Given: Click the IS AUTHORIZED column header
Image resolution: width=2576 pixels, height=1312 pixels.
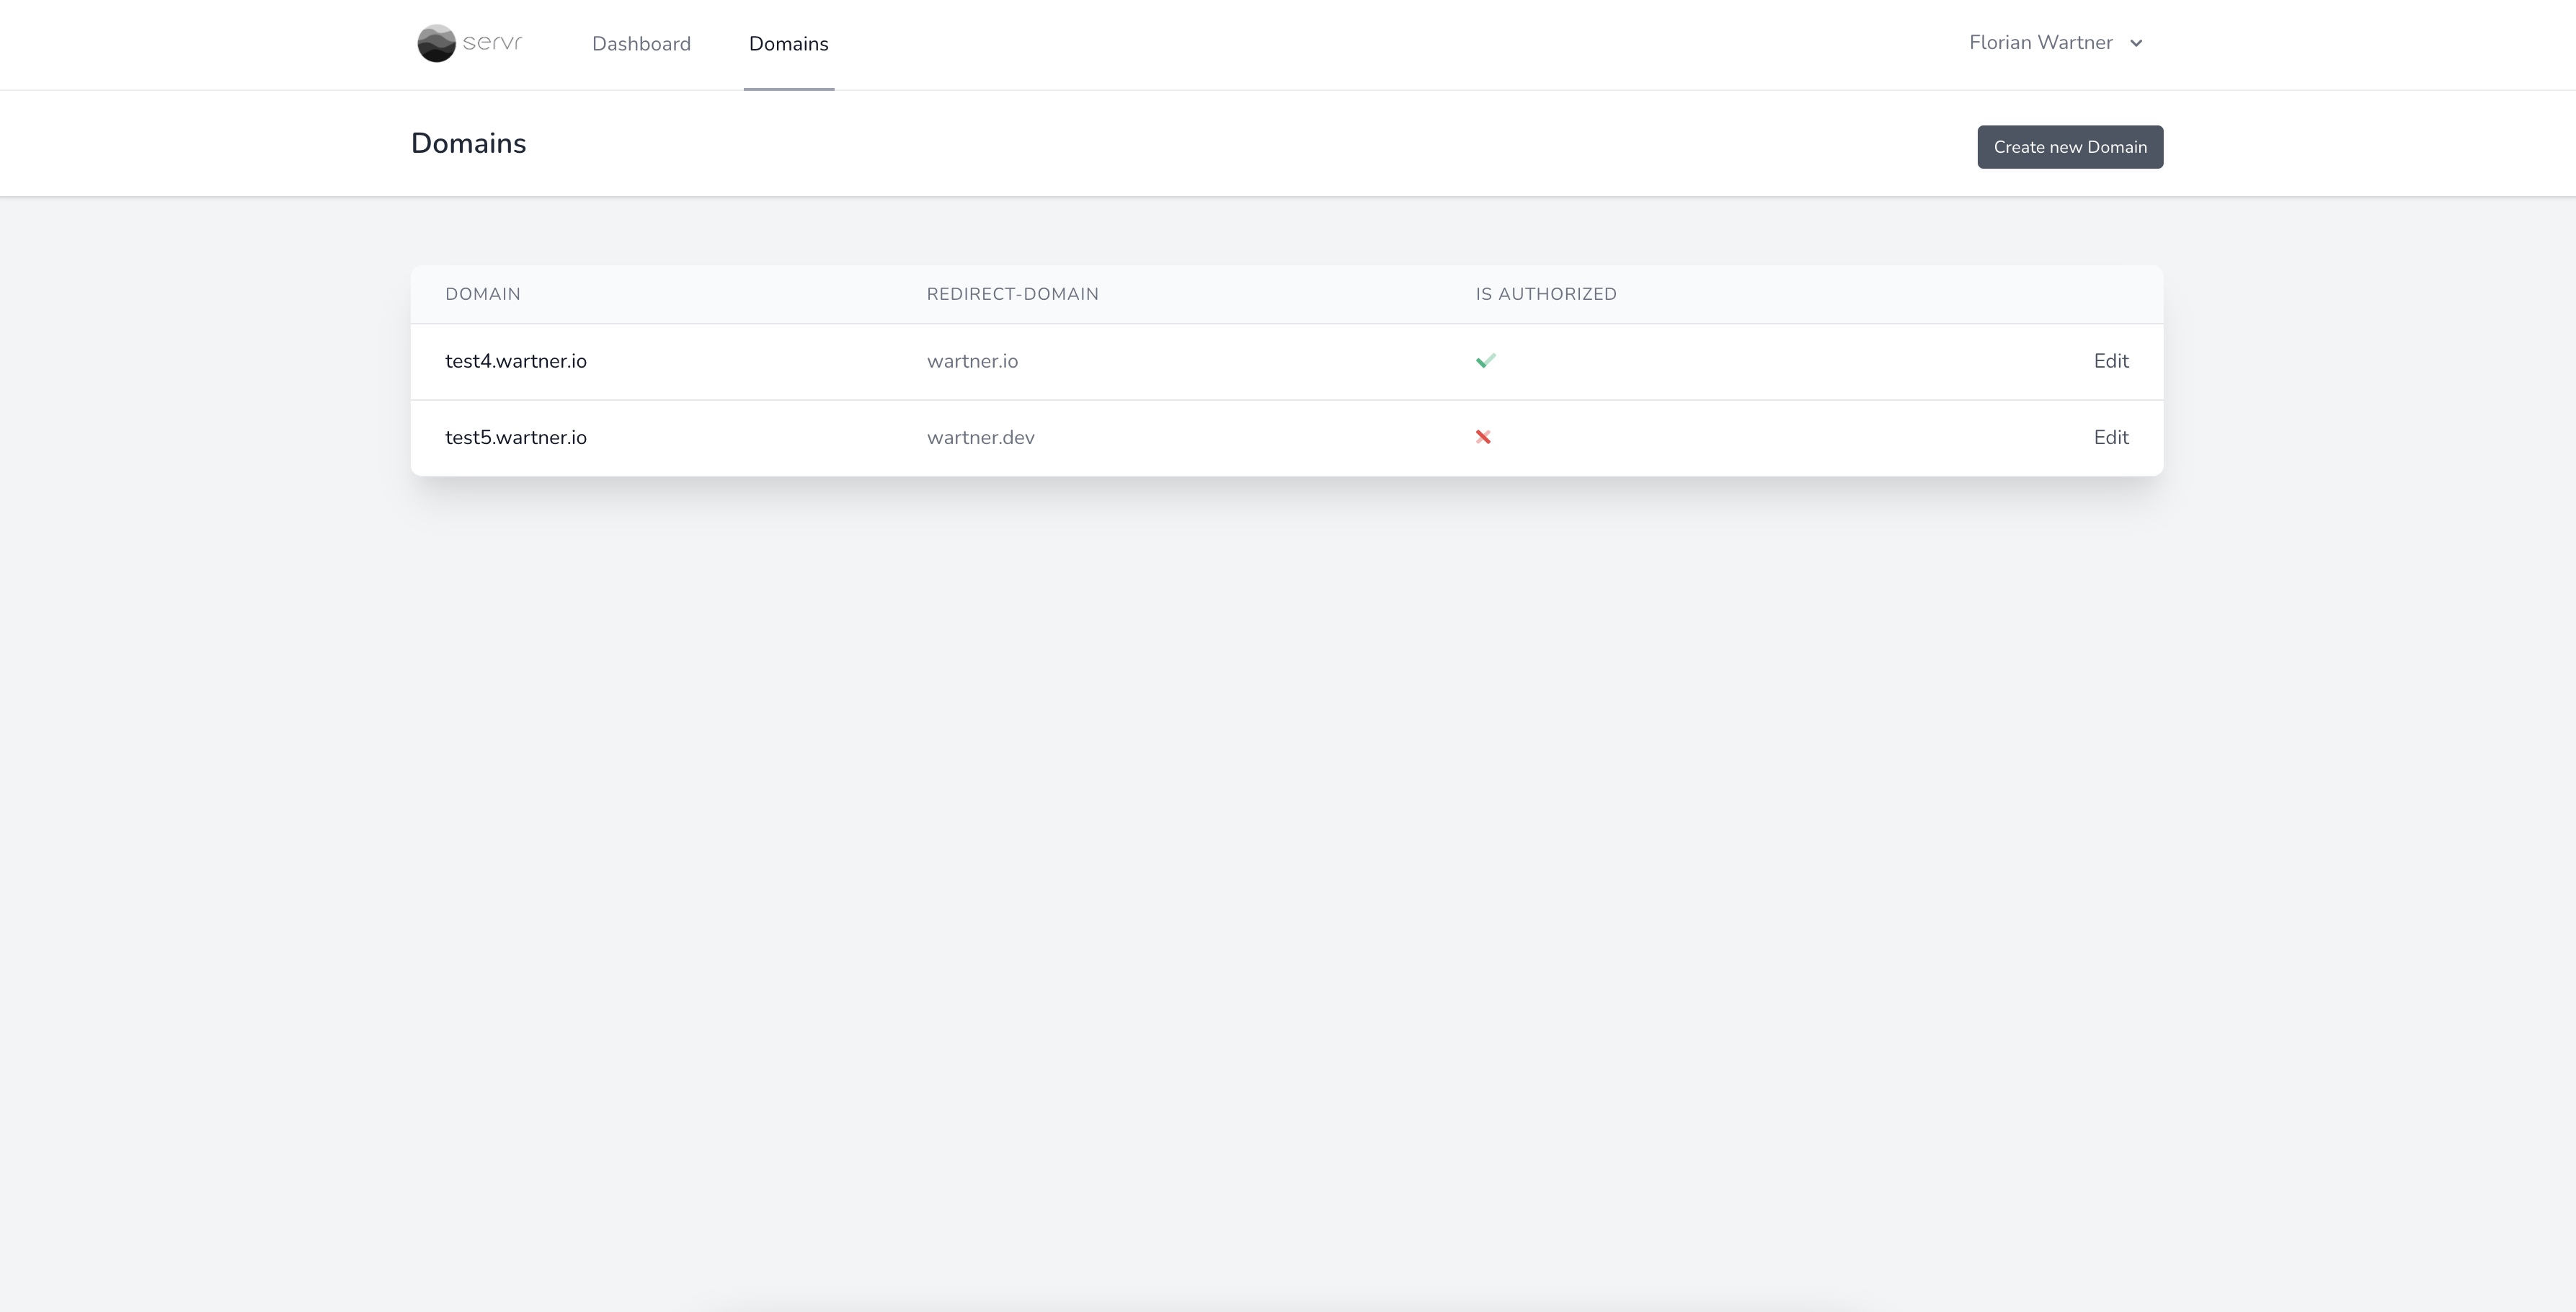Looking at the screenshot, I should 1545,294.
